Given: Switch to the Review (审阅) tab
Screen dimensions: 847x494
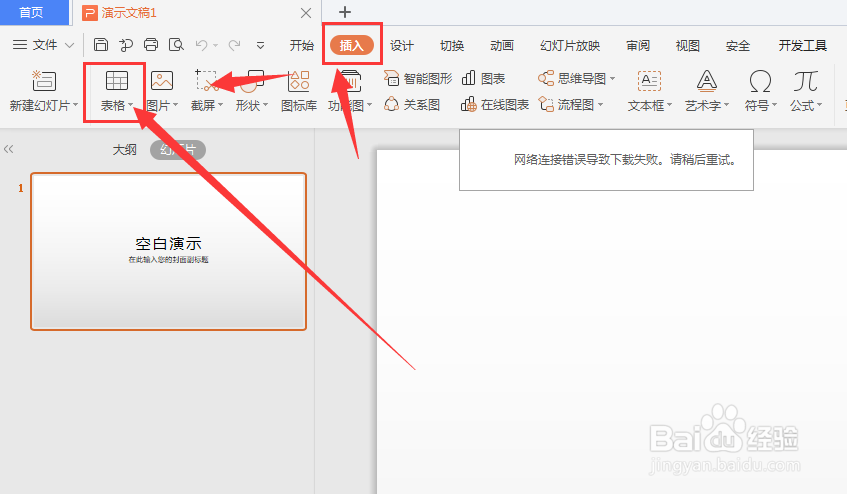Looking at the screenshot, I should 638,45.
